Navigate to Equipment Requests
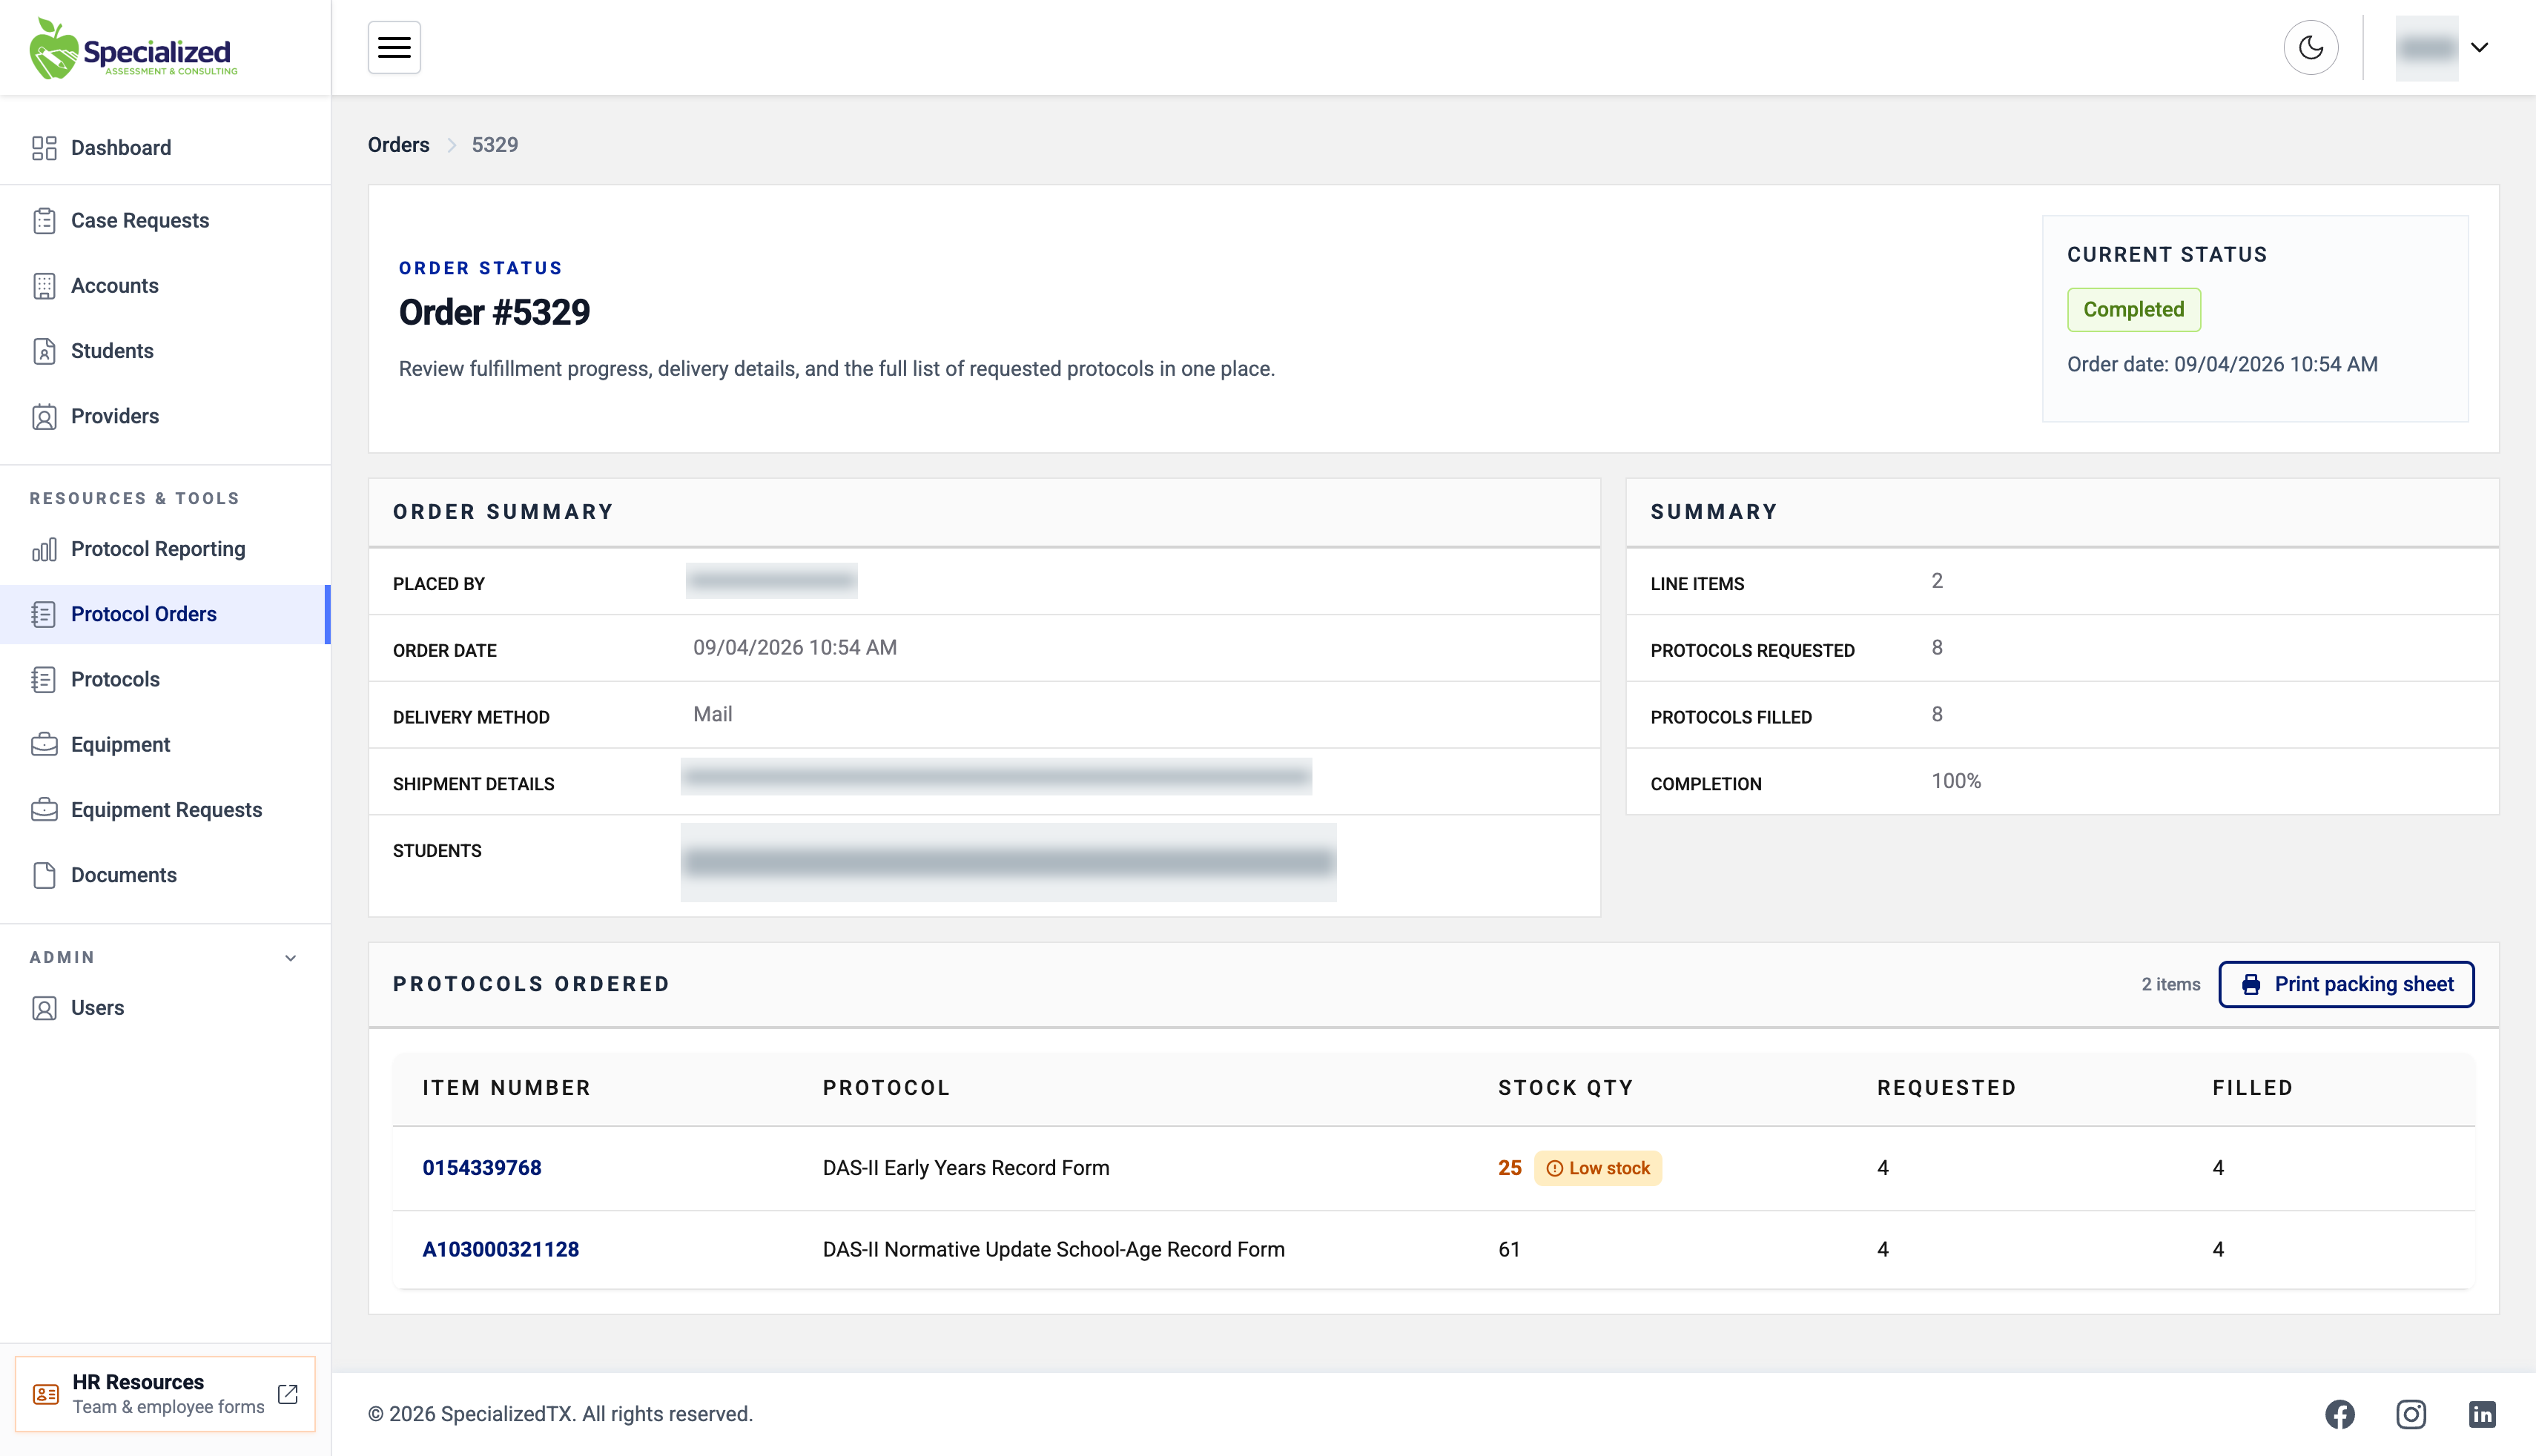Image resolution: width=2536 pixels, height=1456 pixels. 165,810
